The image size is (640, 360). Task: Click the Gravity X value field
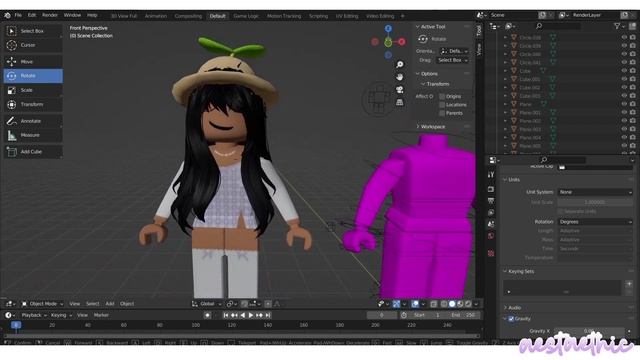[x=589, y=331]
